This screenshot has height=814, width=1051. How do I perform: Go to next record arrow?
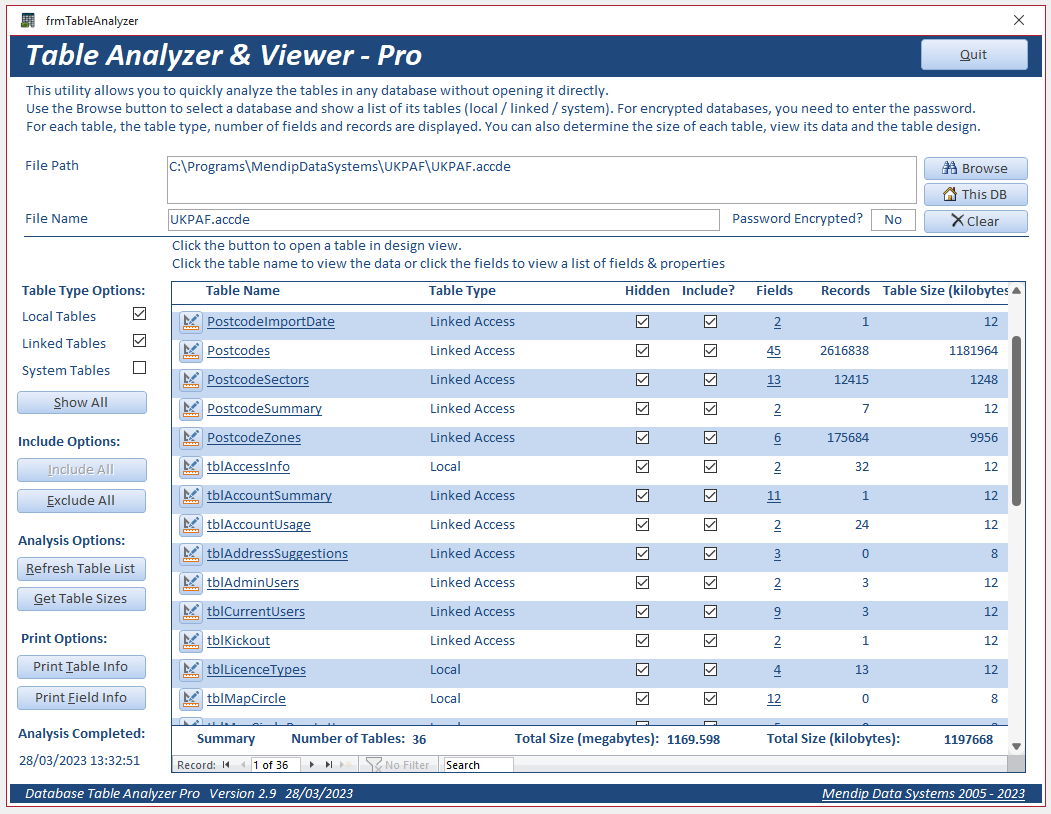tap(312, 764)
